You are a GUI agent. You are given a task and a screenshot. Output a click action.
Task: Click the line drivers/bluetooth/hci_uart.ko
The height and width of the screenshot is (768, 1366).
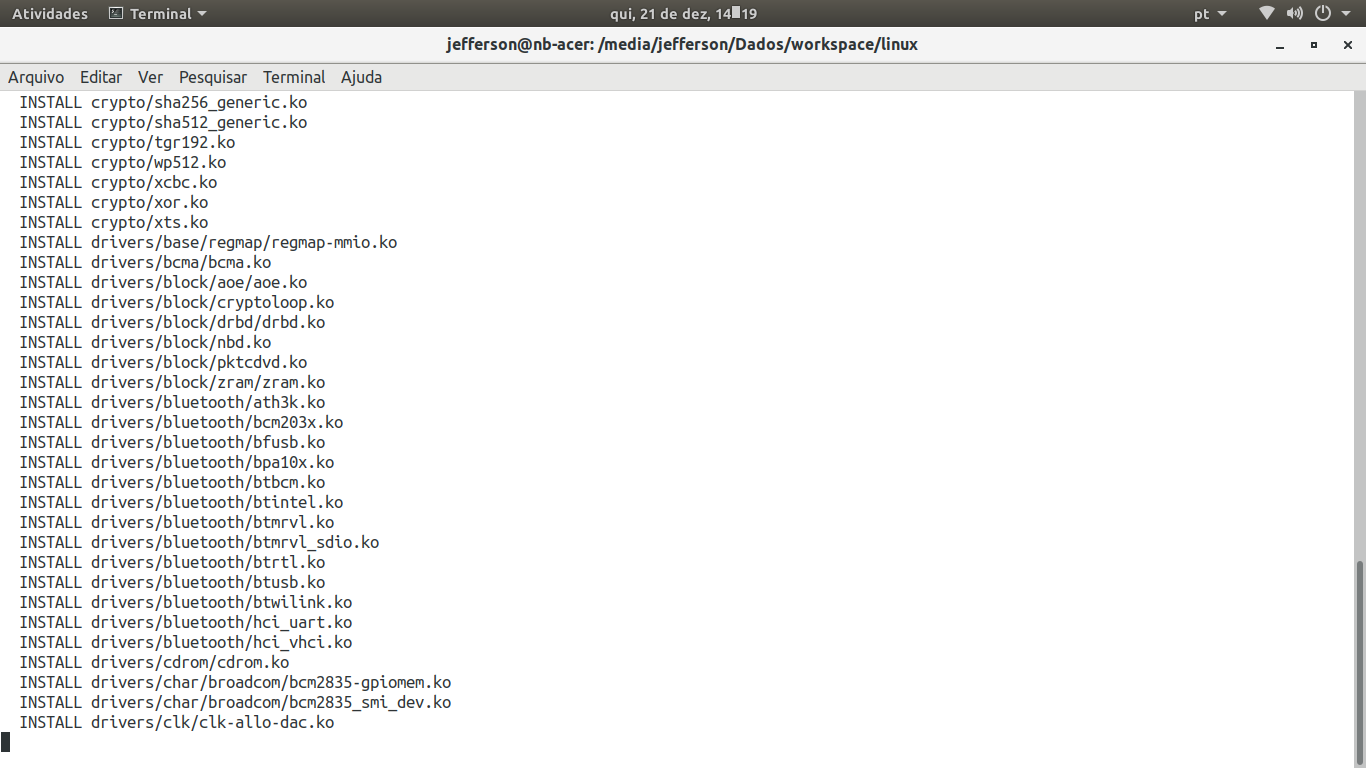point(186,622)
